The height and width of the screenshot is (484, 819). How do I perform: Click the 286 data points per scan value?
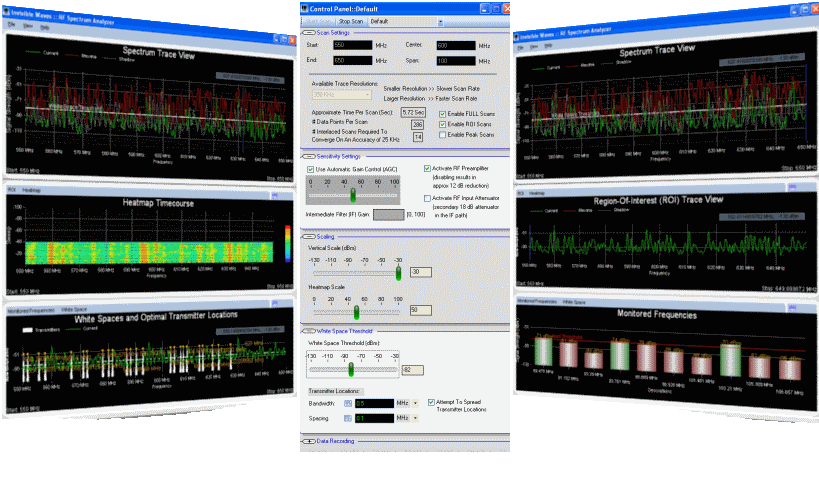[417, 124]
